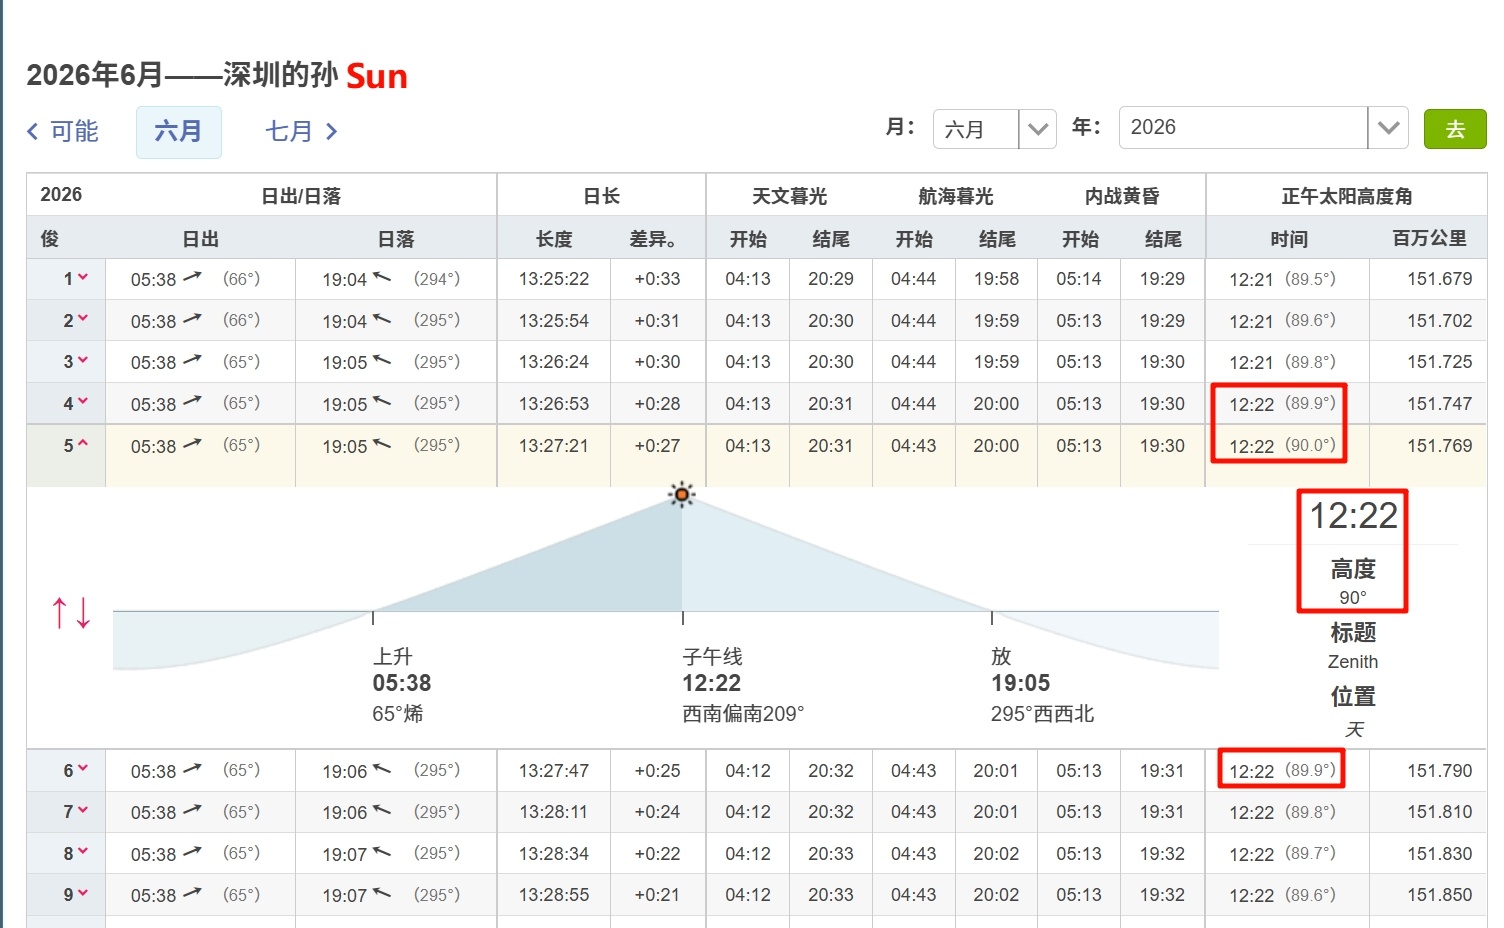Open the 月 month dropdown
This screenshot has width=1504, height=928.
[x=994, y=129]
